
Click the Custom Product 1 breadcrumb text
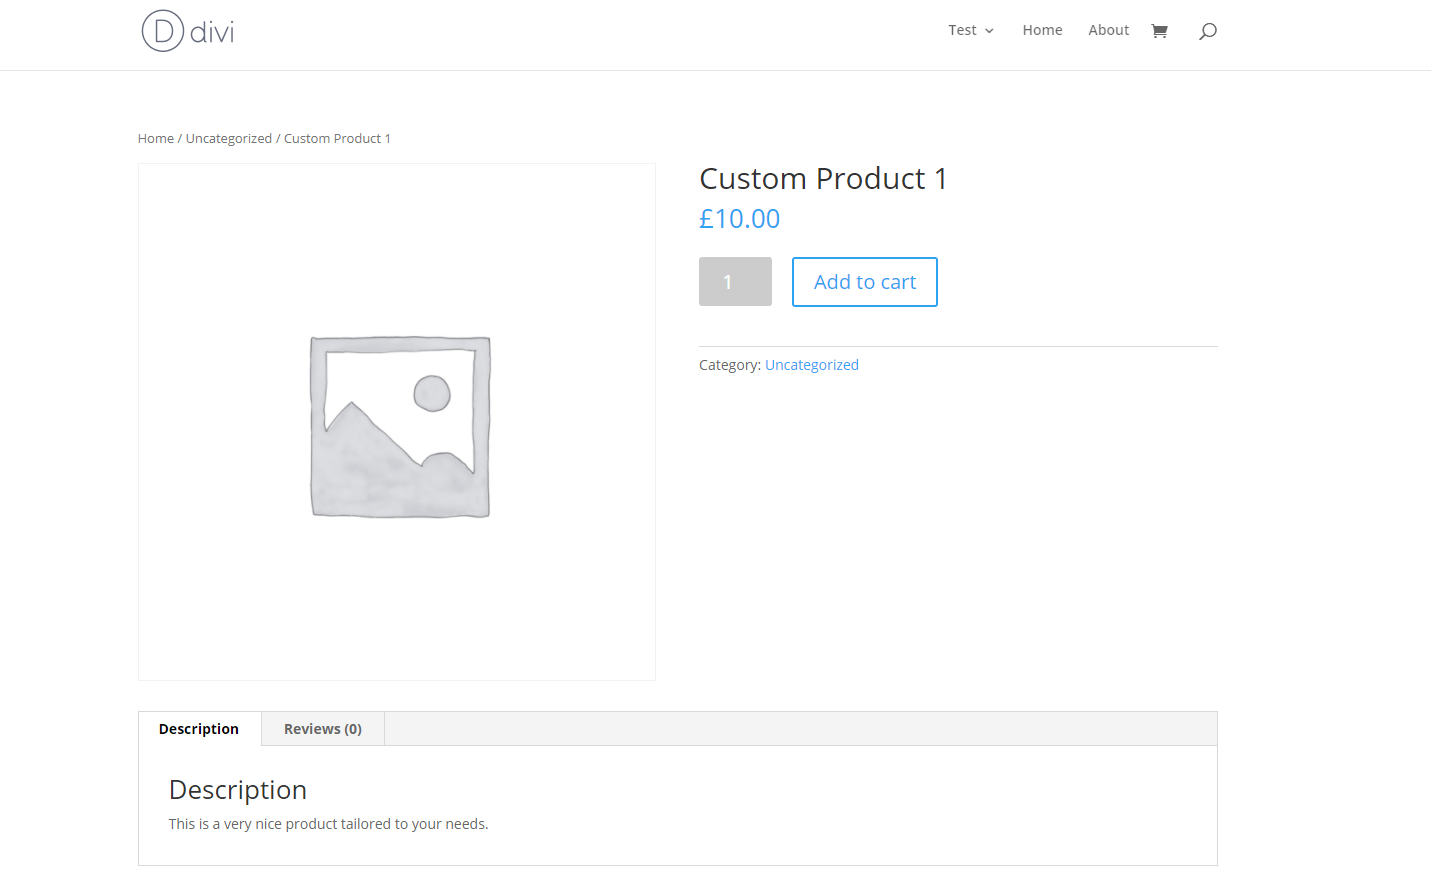[337, 138]
